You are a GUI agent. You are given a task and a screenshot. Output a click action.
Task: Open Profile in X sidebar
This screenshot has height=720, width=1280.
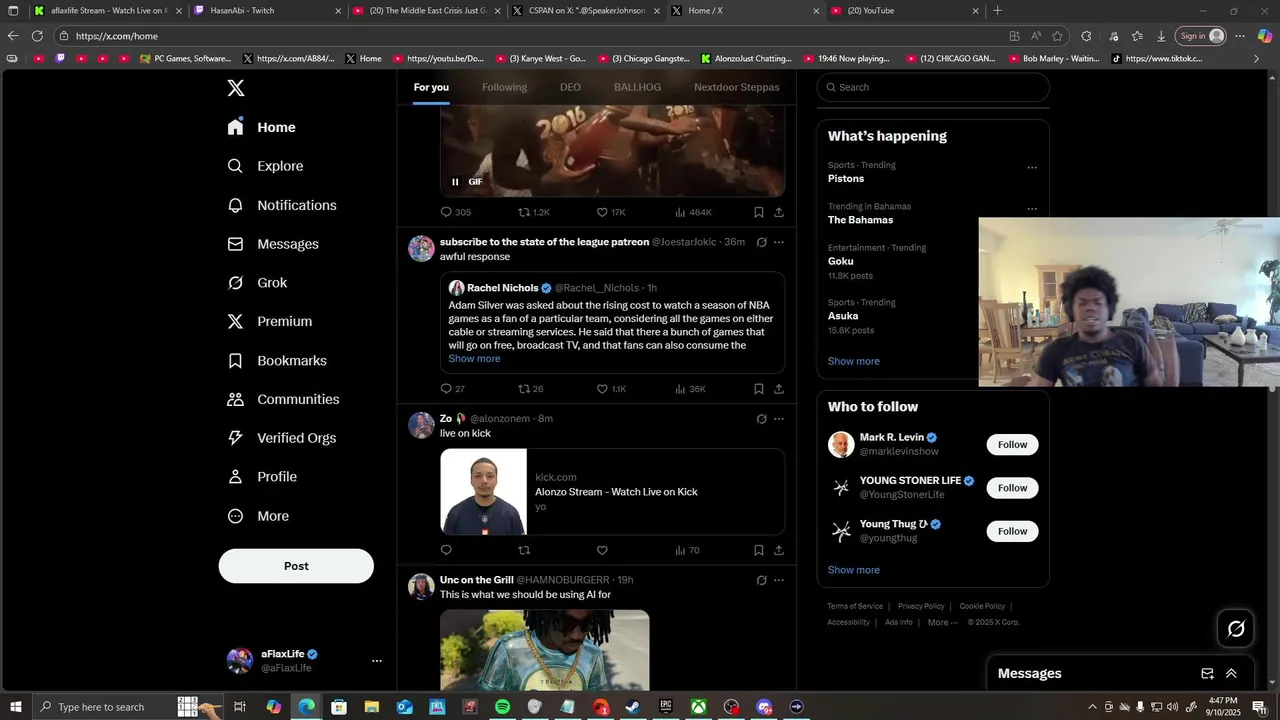click(x=263, y=477)
